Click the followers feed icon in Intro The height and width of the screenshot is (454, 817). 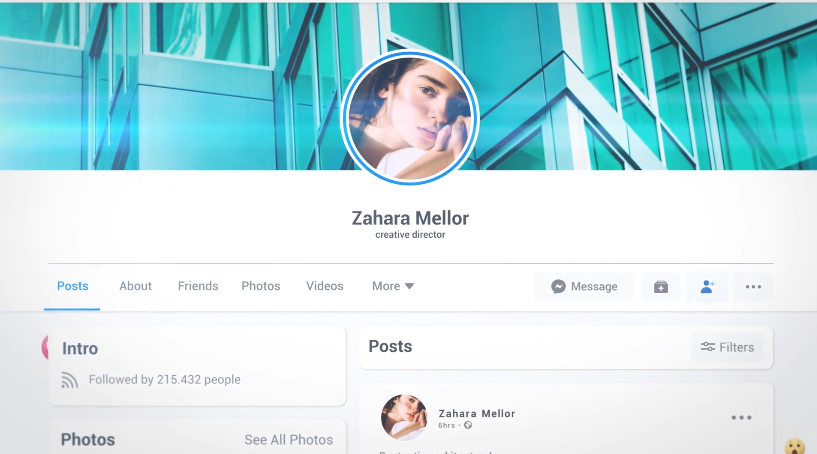(69, 380)
